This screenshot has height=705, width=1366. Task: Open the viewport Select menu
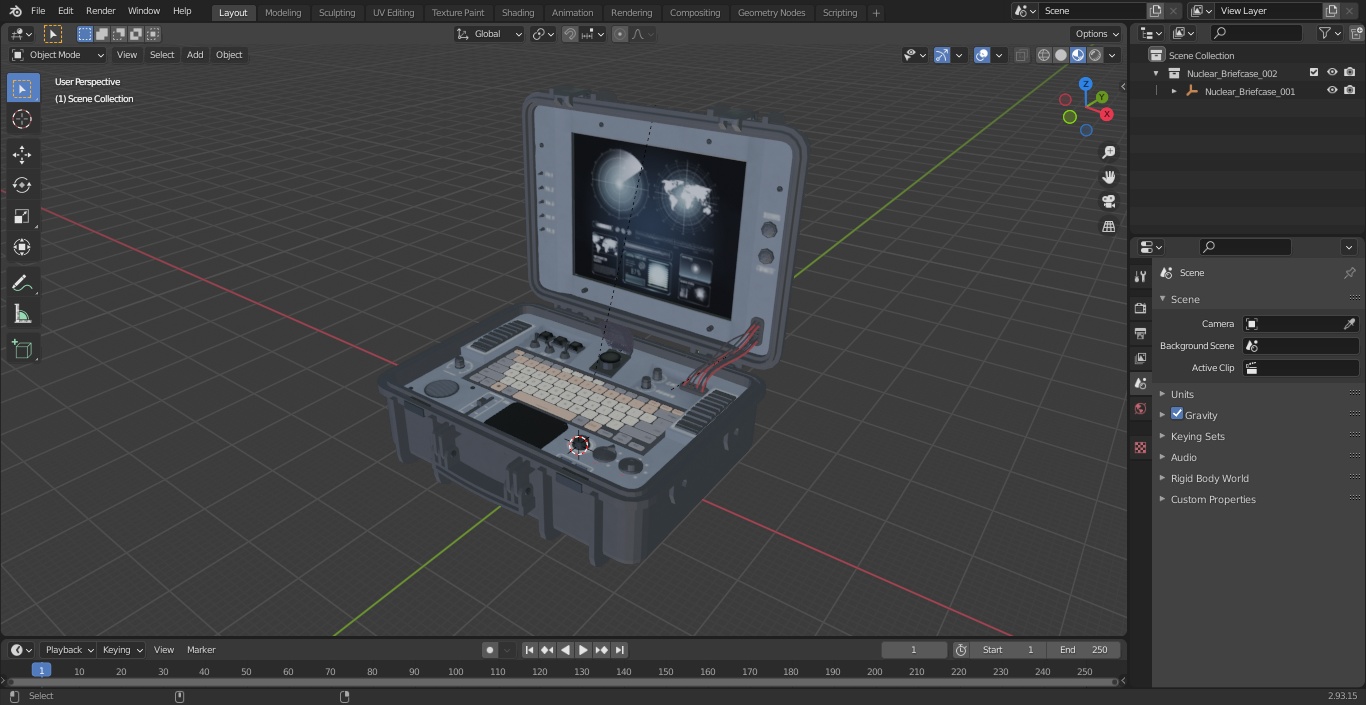pos(162,55)
